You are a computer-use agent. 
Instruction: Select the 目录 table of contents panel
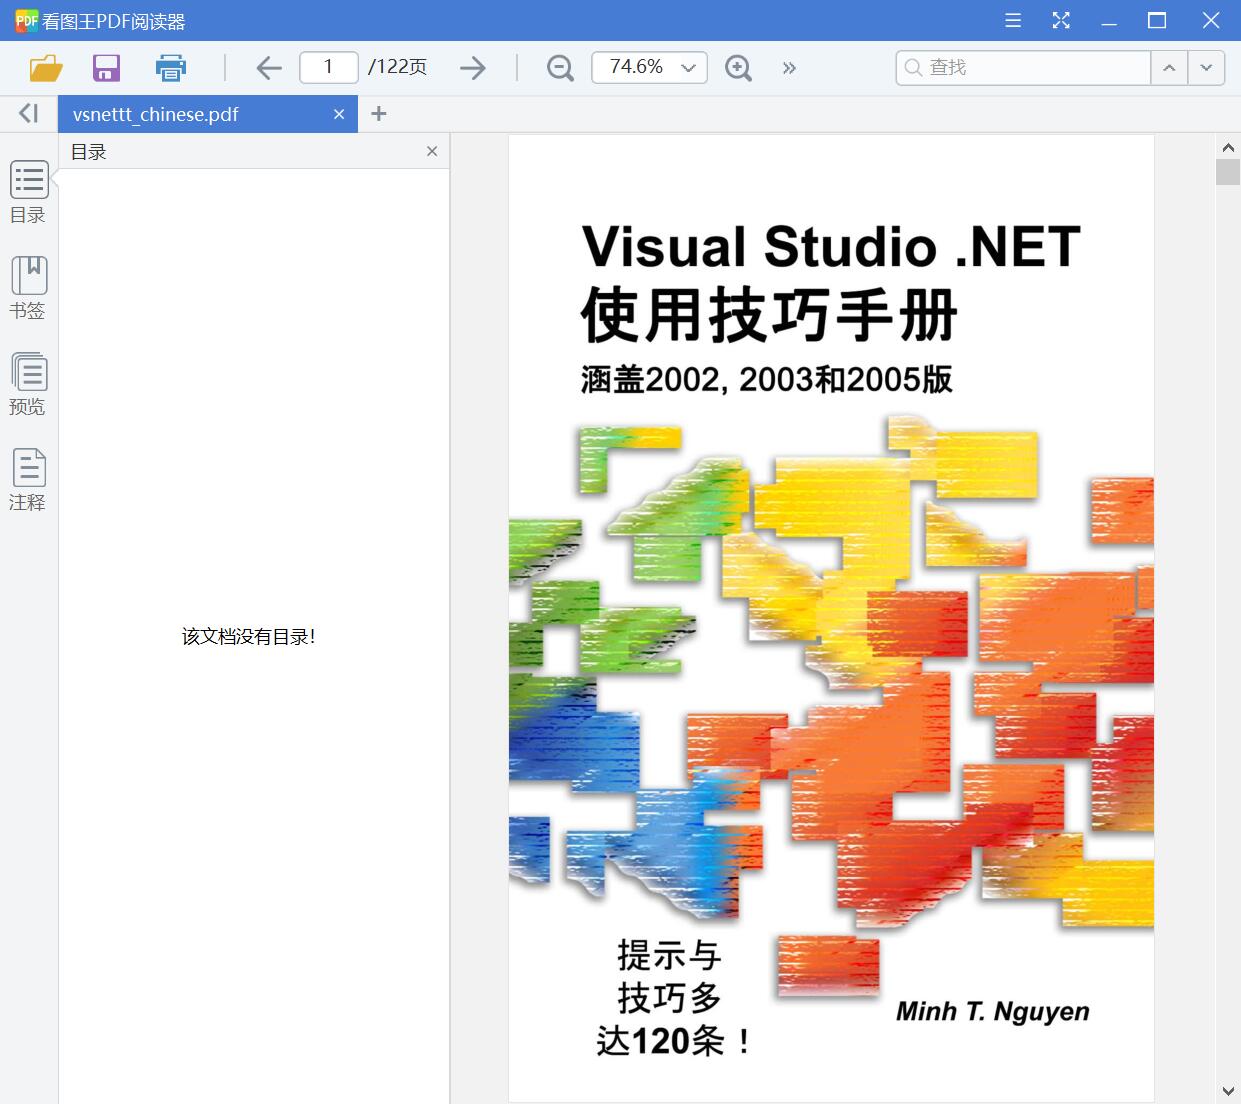click(28, 191)
